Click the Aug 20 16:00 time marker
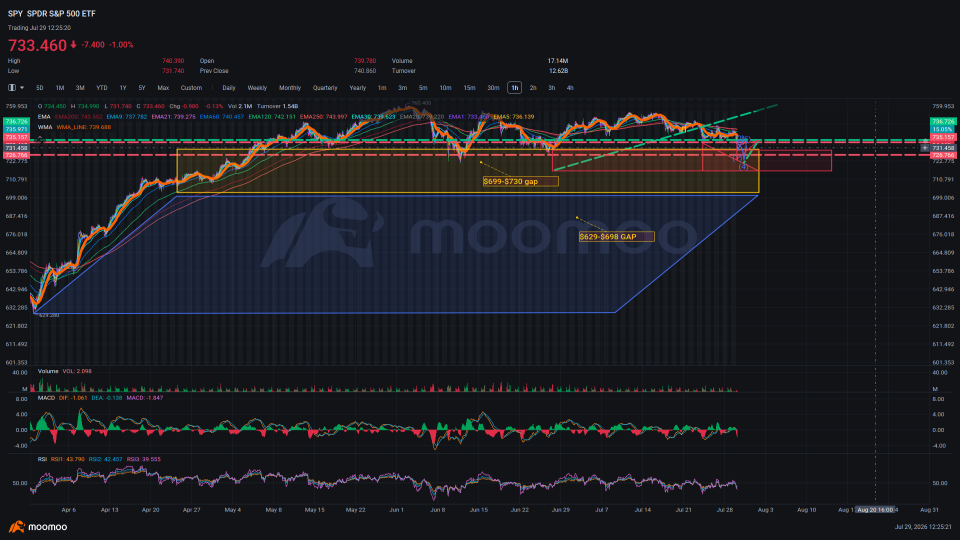This screenshot has width=960, height=540. pos(876,509)
